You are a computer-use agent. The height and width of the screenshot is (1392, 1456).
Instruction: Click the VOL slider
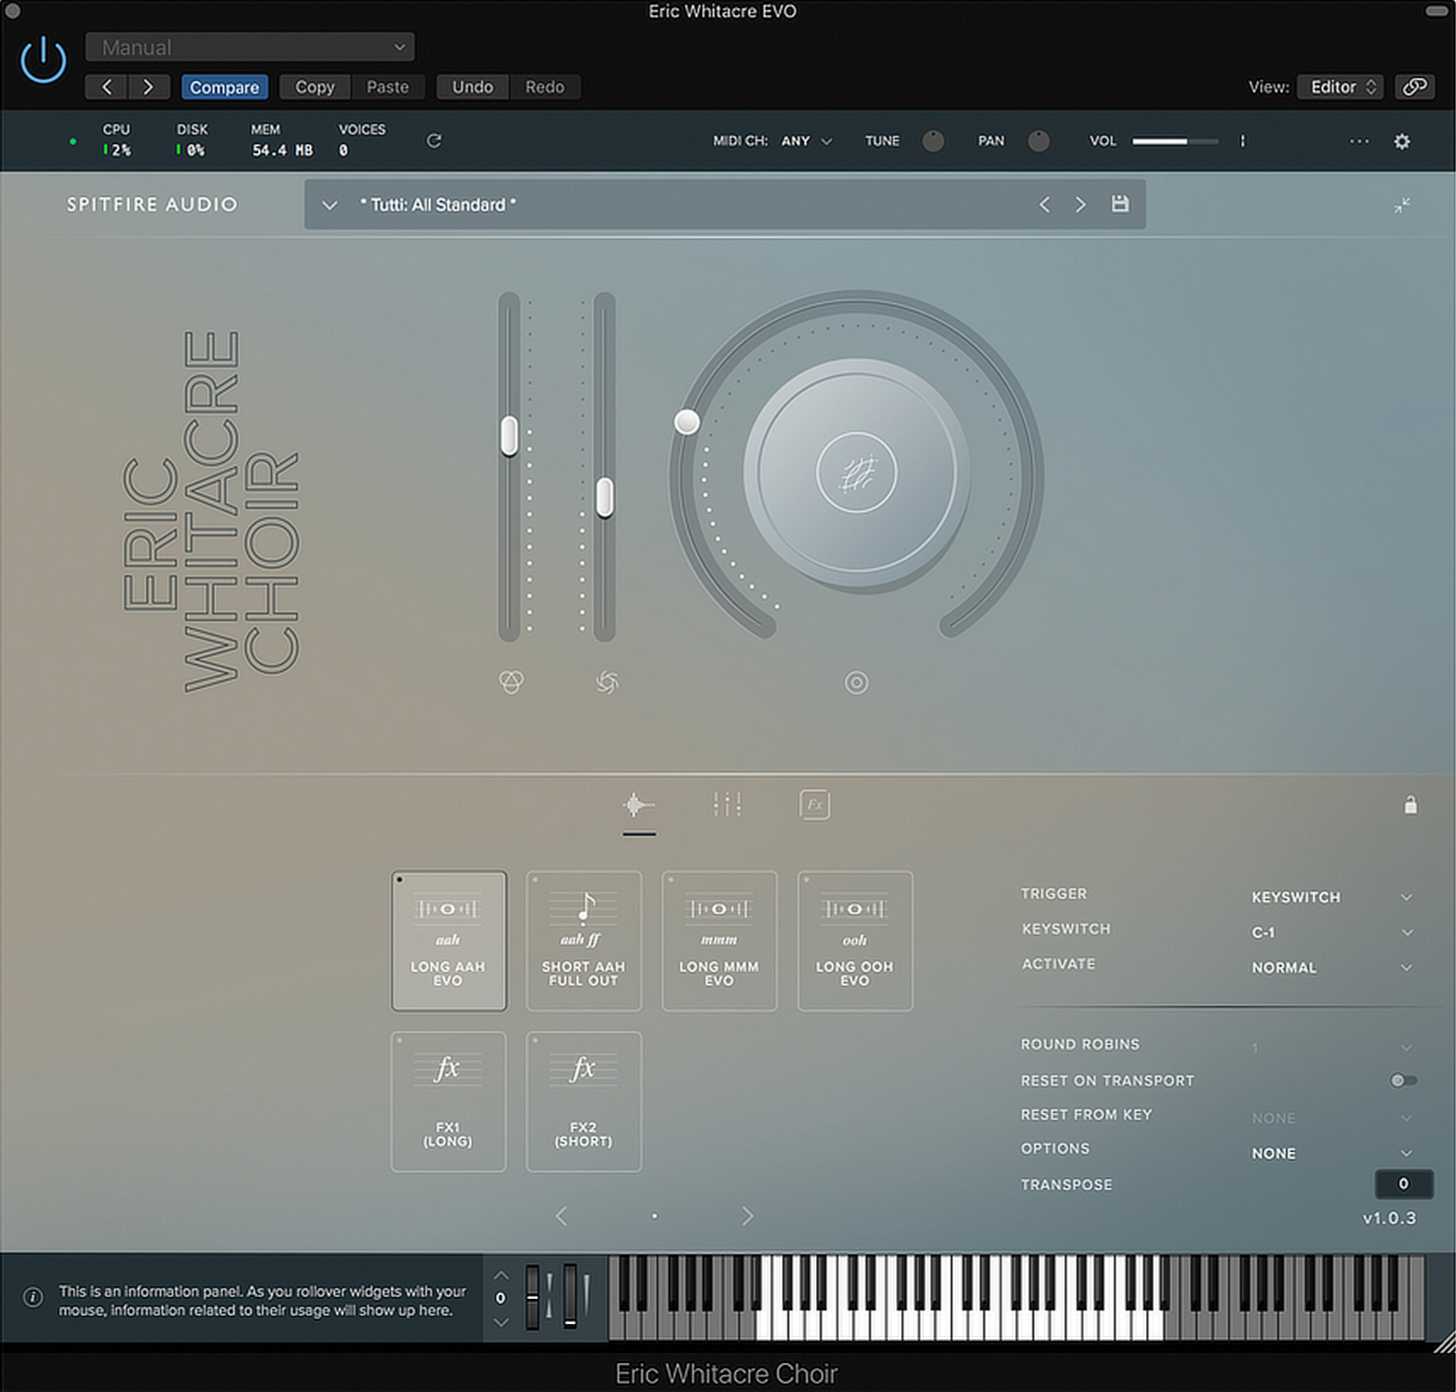(1175, 141)
